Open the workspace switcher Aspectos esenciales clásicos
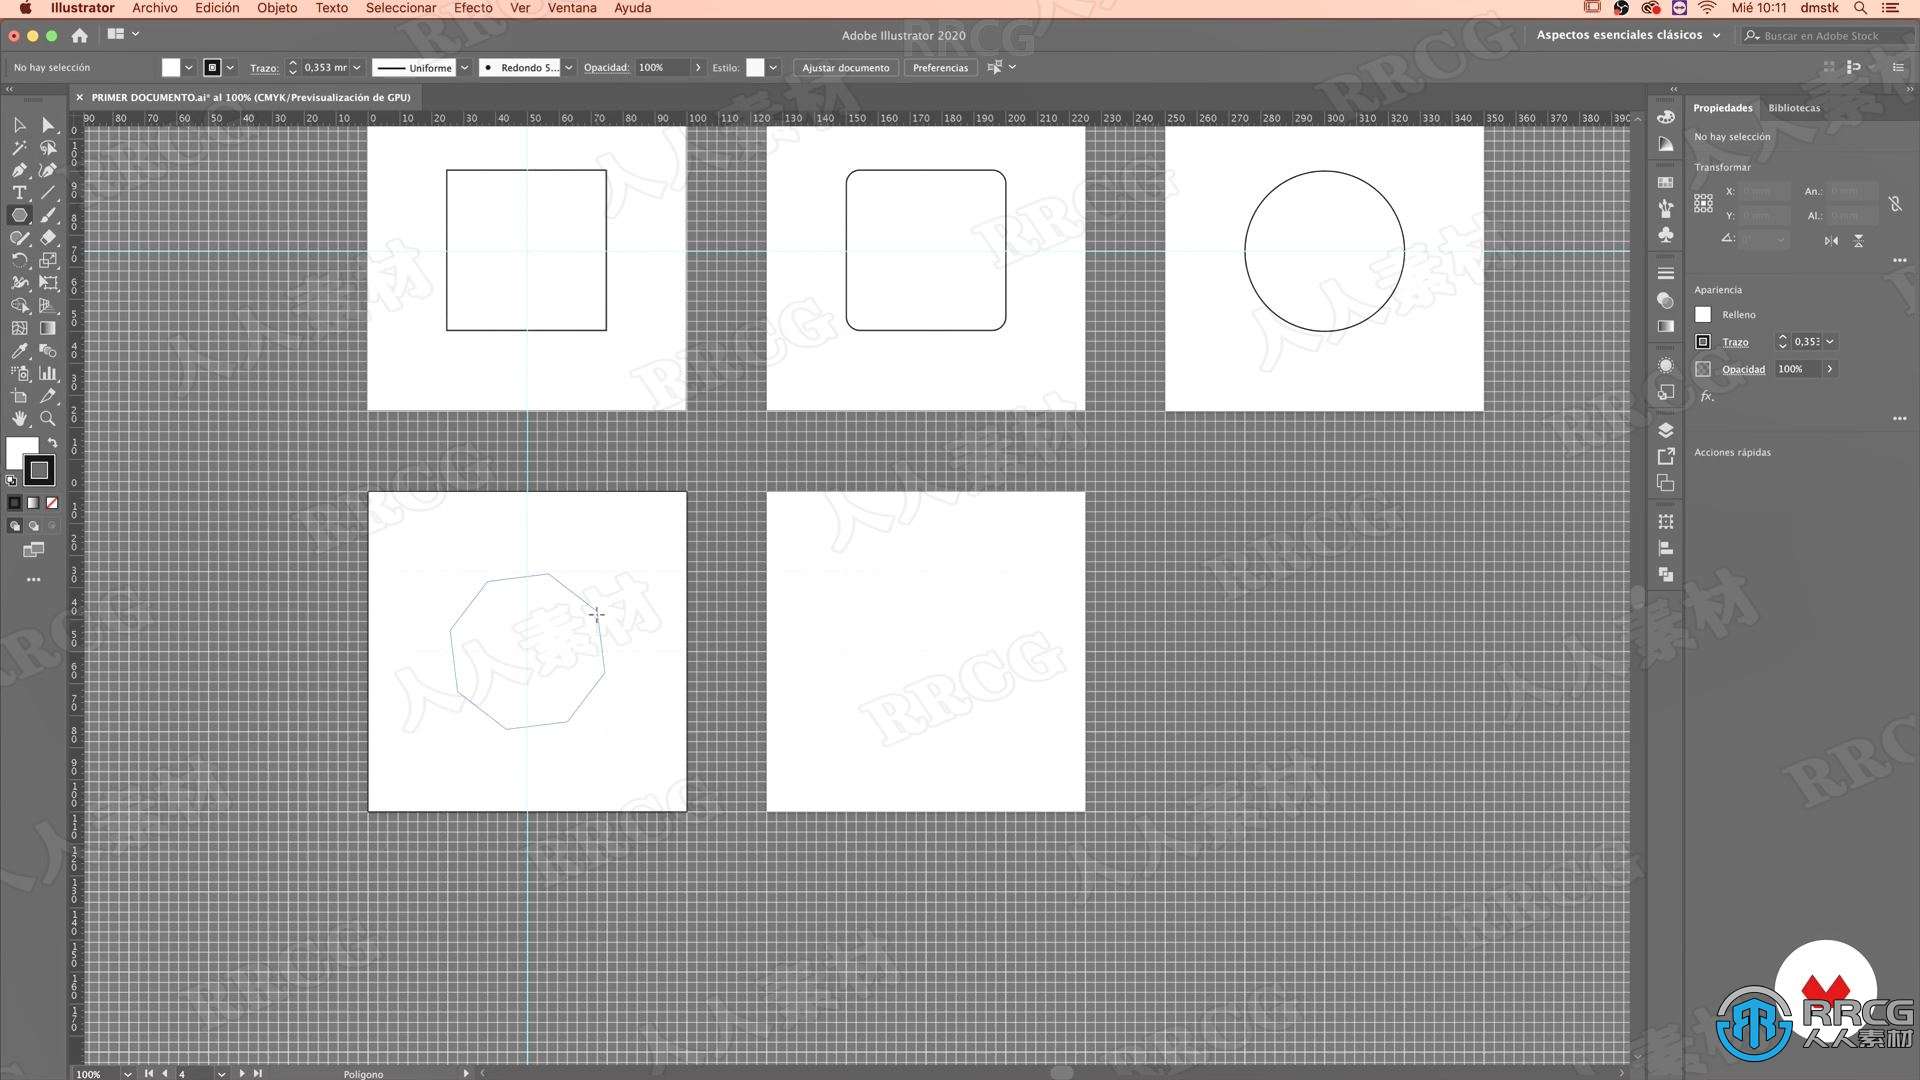Image resolution: width=1920 pixels, height=1080 pixels. (1627, 35)
